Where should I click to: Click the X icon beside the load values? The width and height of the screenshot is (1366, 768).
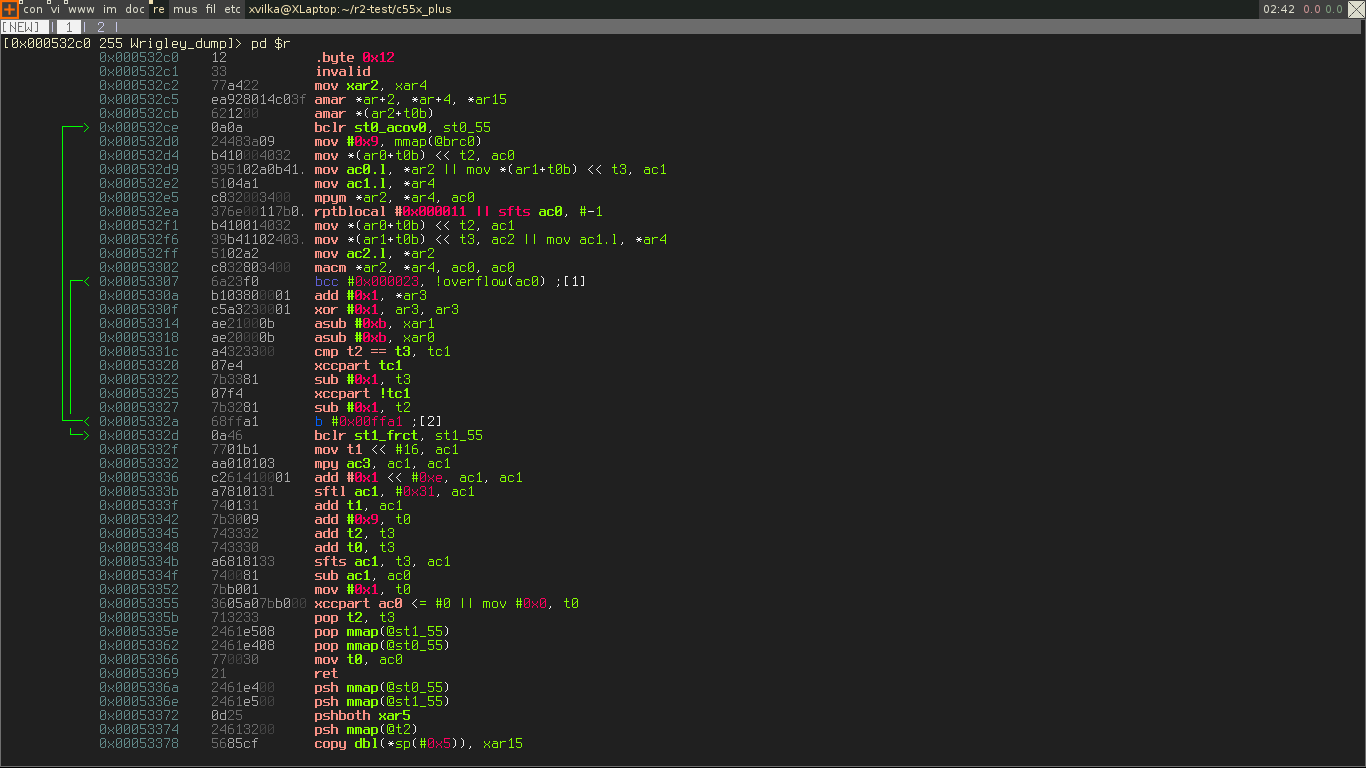click(x=1356, y=9)
